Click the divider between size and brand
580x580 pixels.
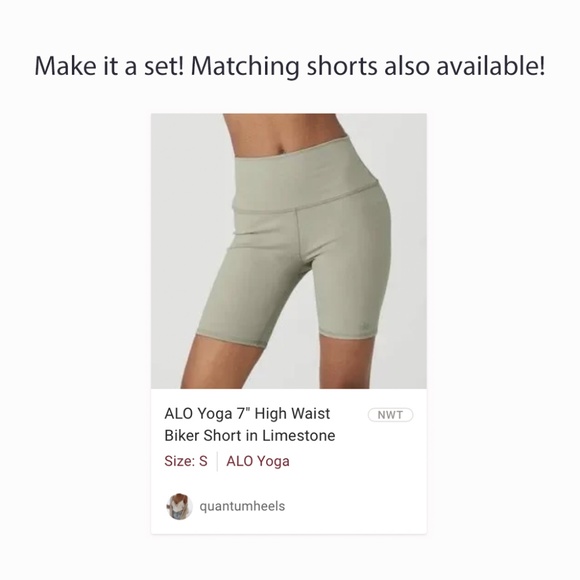(x=217, y=461)
